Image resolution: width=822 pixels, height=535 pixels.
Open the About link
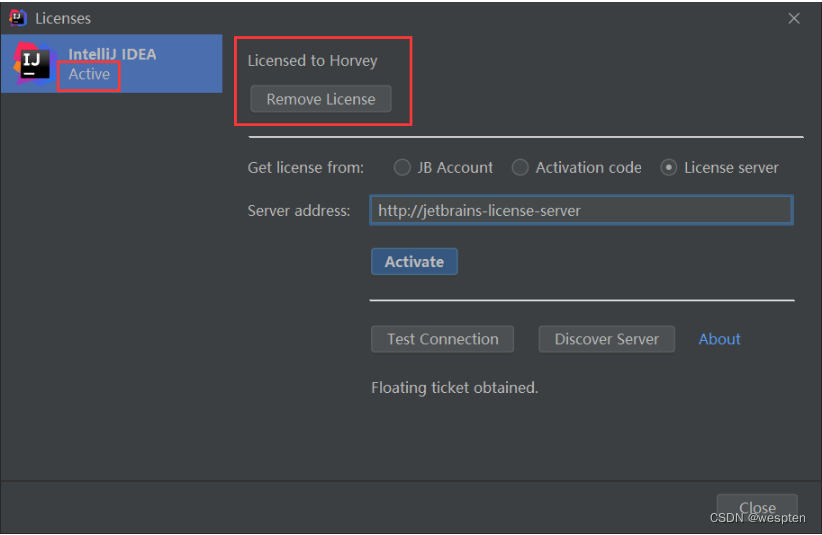coord(719,339)
